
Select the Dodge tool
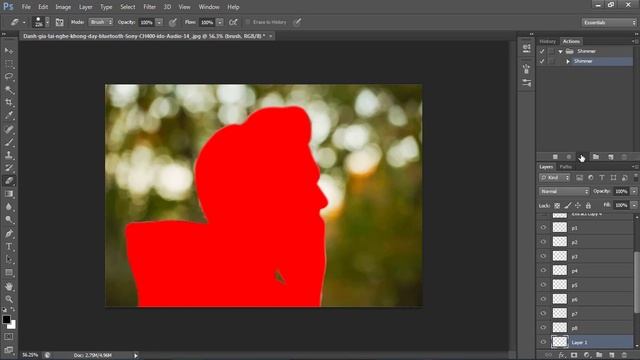click(x=9, y=220)
